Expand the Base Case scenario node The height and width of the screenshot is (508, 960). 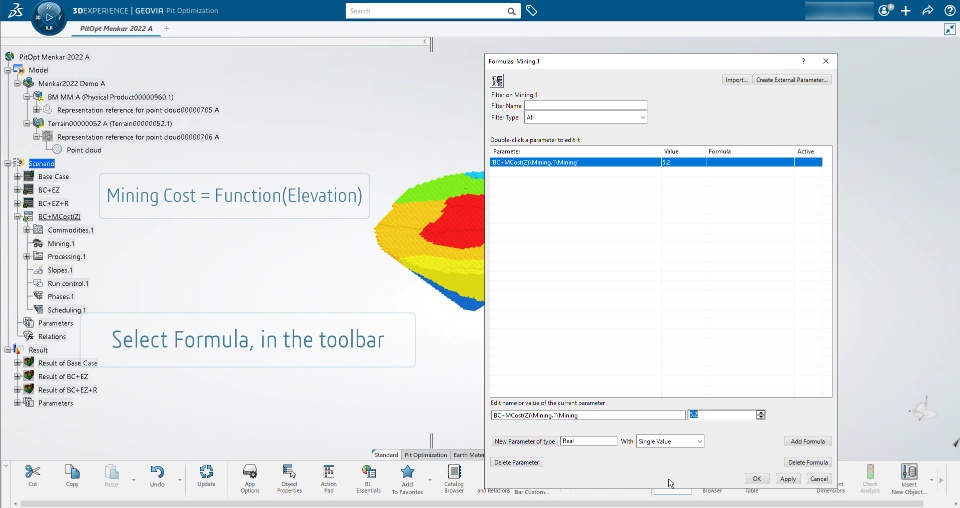pos(18,176)
